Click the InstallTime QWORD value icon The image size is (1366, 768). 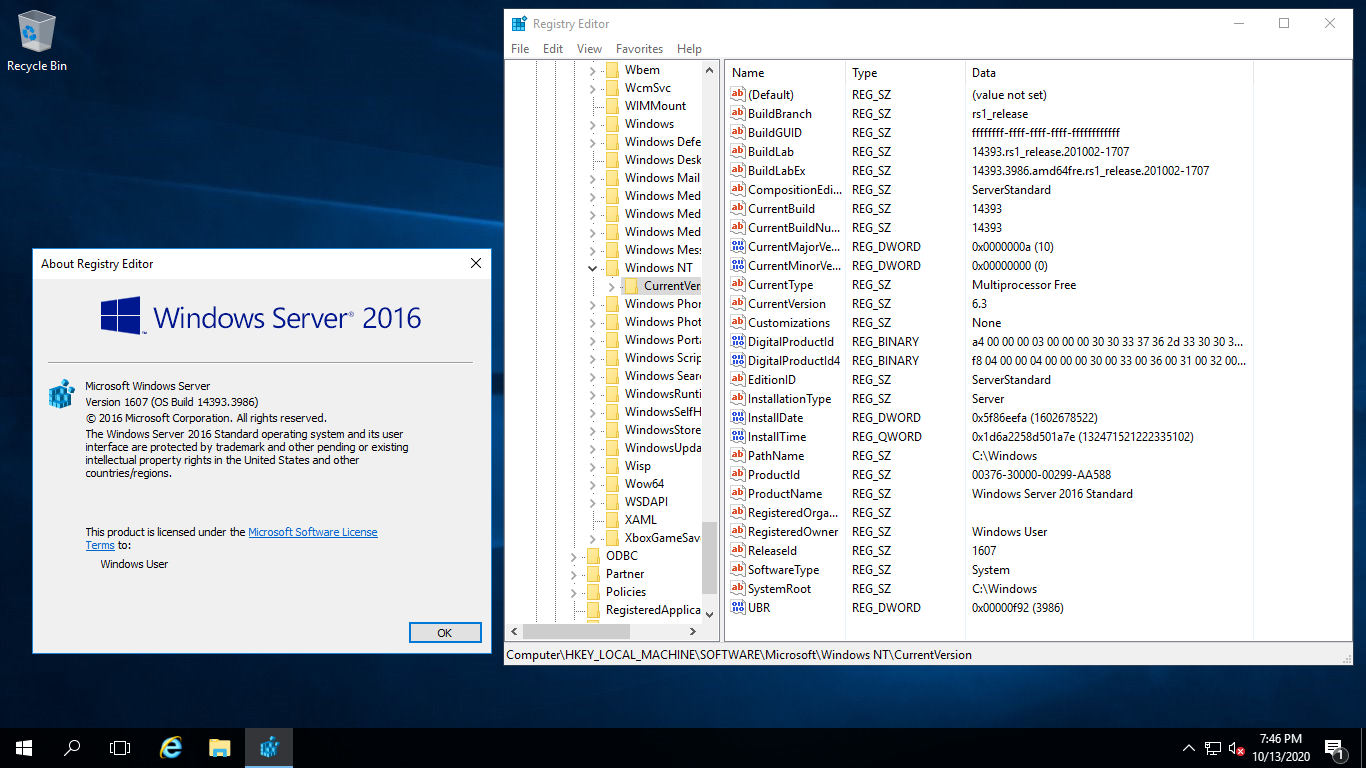[x=738, y=437]
